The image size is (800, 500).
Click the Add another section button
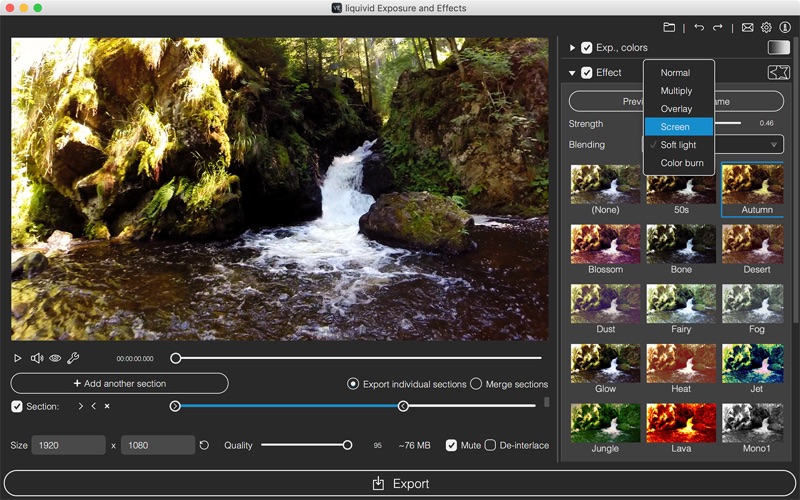(119, 383)
